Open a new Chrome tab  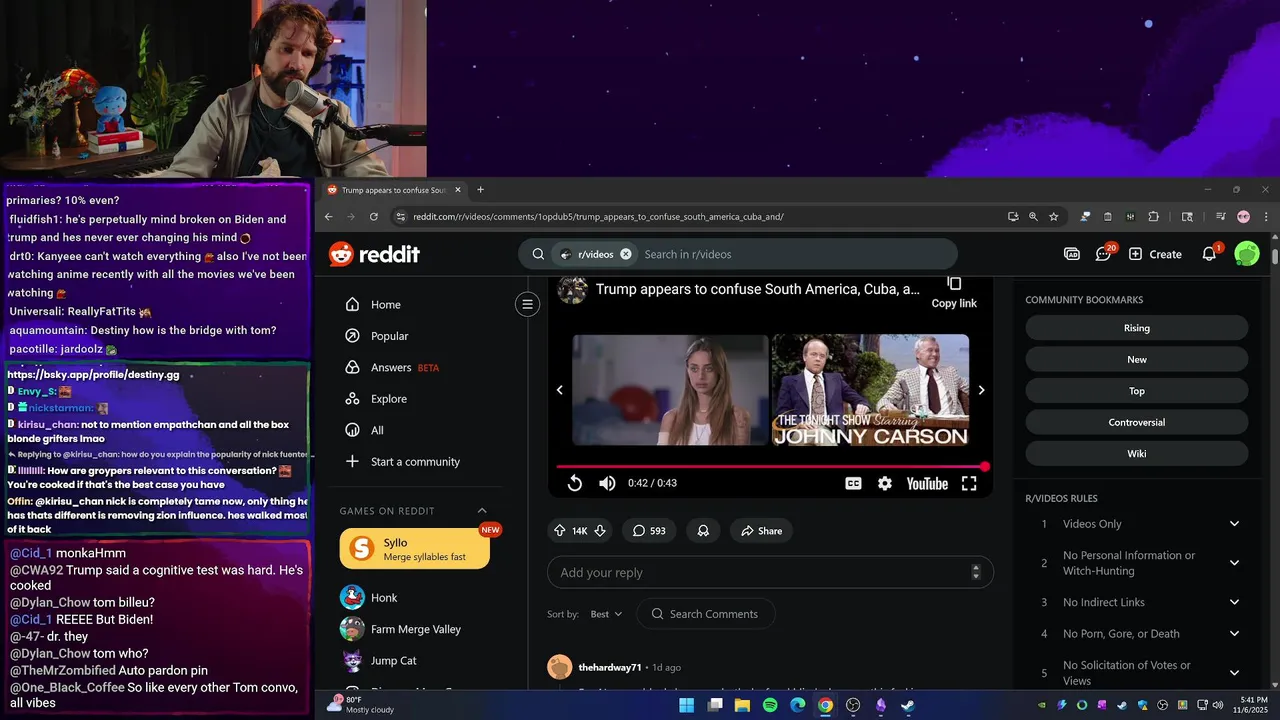pyautogui.click(x=480, y=190)
